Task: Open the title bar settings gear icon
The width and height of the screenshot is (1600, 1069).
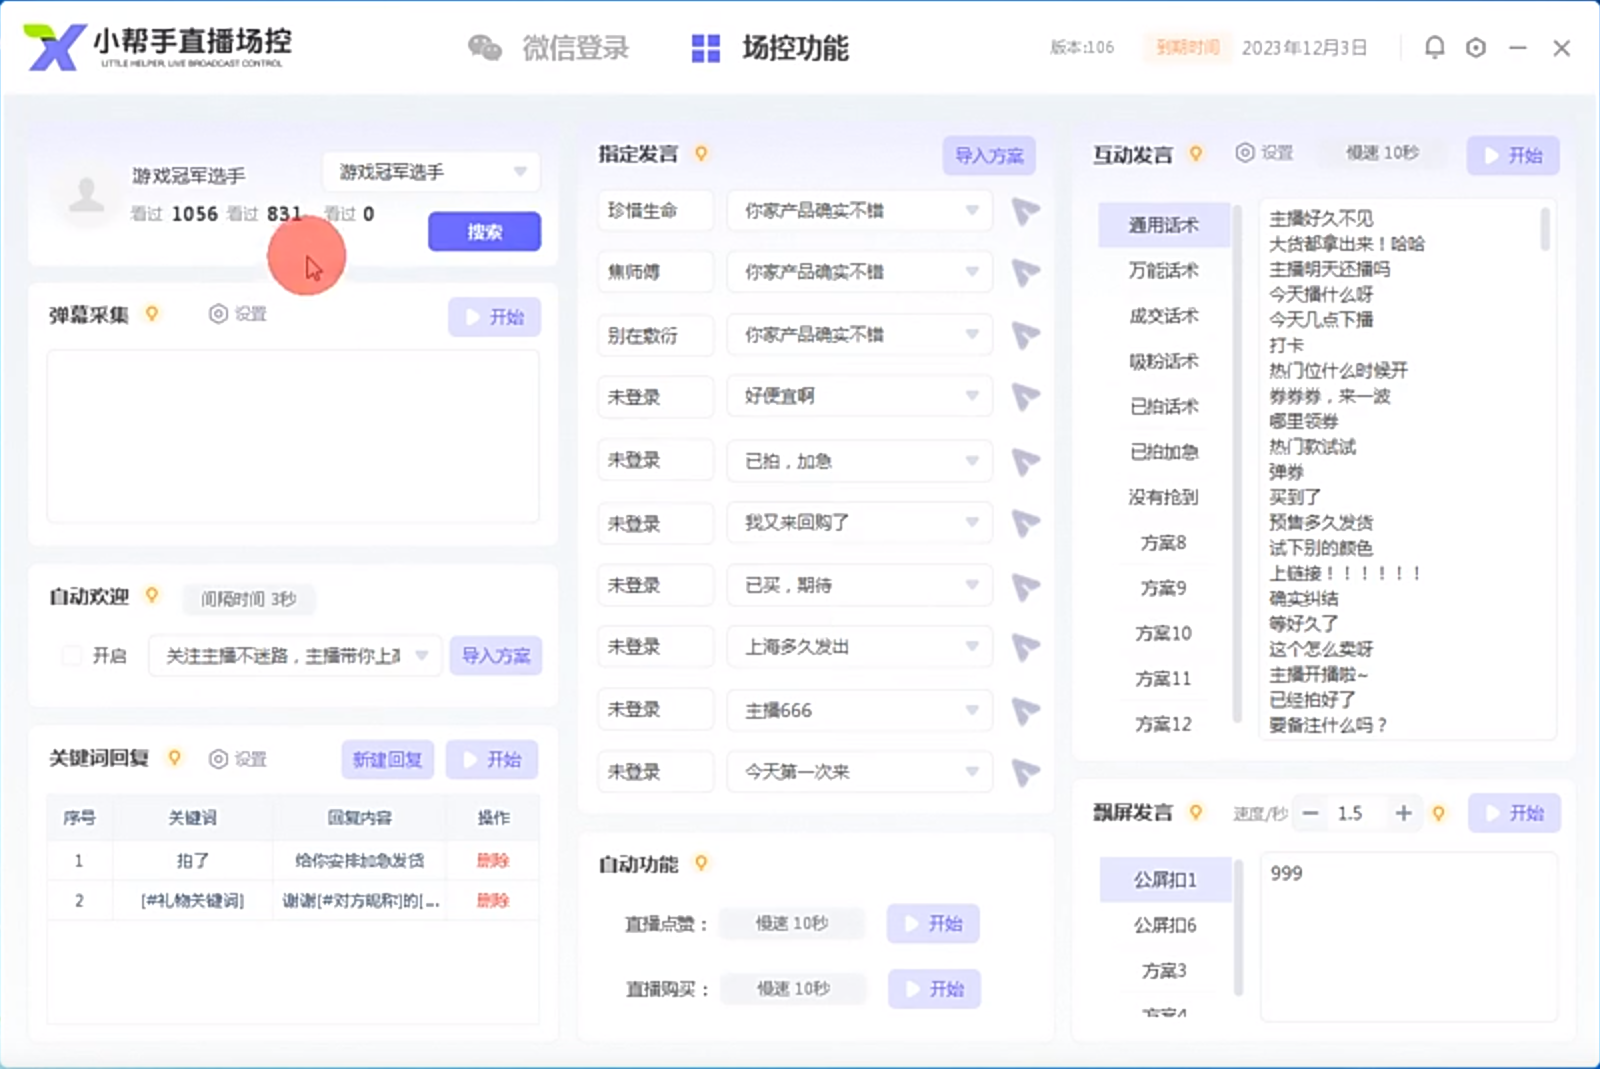Action: (1476, 47)
